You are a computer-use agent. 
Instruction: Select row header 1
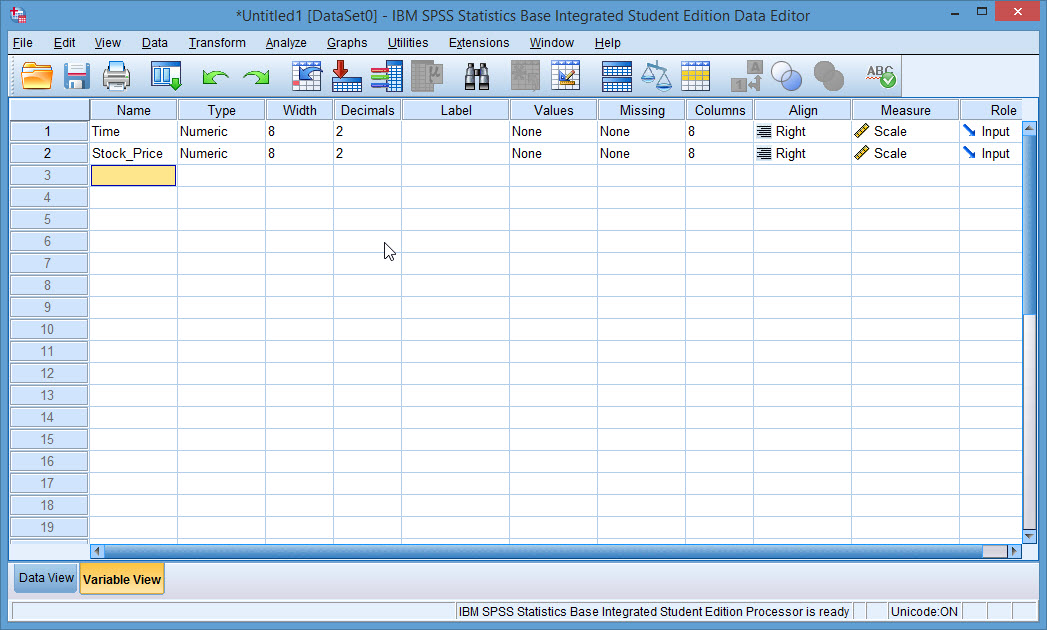click(x=48, y=132)
